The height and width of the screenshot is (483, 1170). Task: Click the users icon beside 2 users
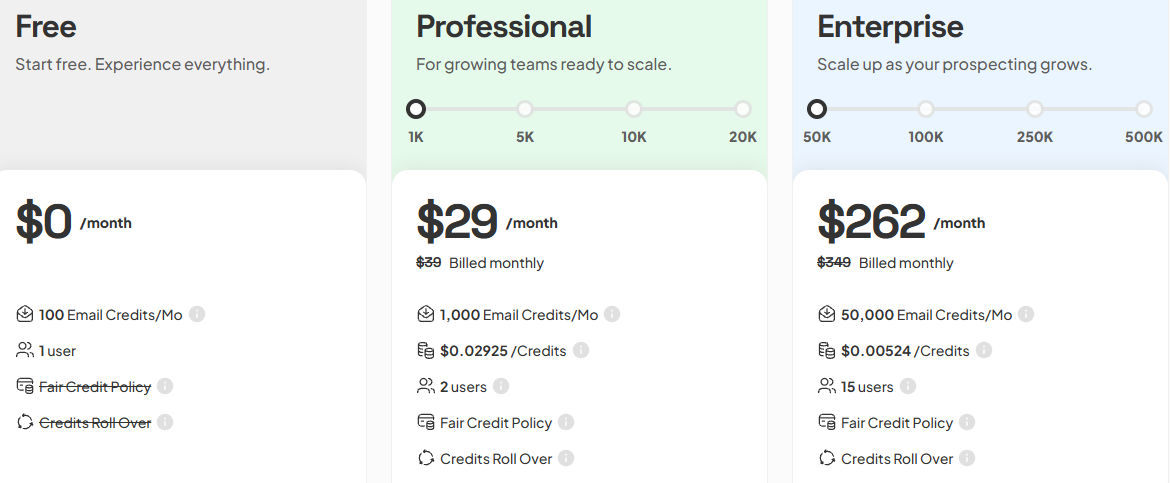pyautogui.click(x=425, y=386)
